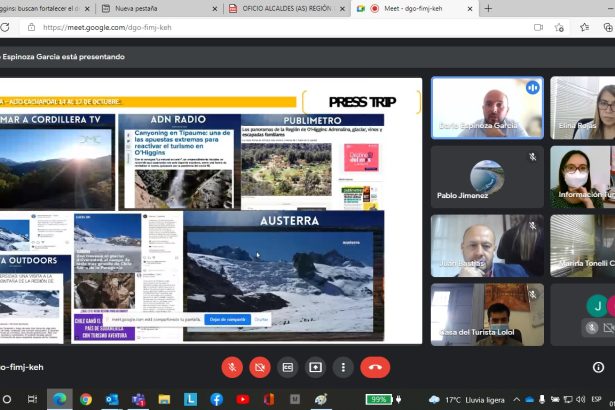Open weather widget '17°C Lluvia ligera'

click(467, 400)
